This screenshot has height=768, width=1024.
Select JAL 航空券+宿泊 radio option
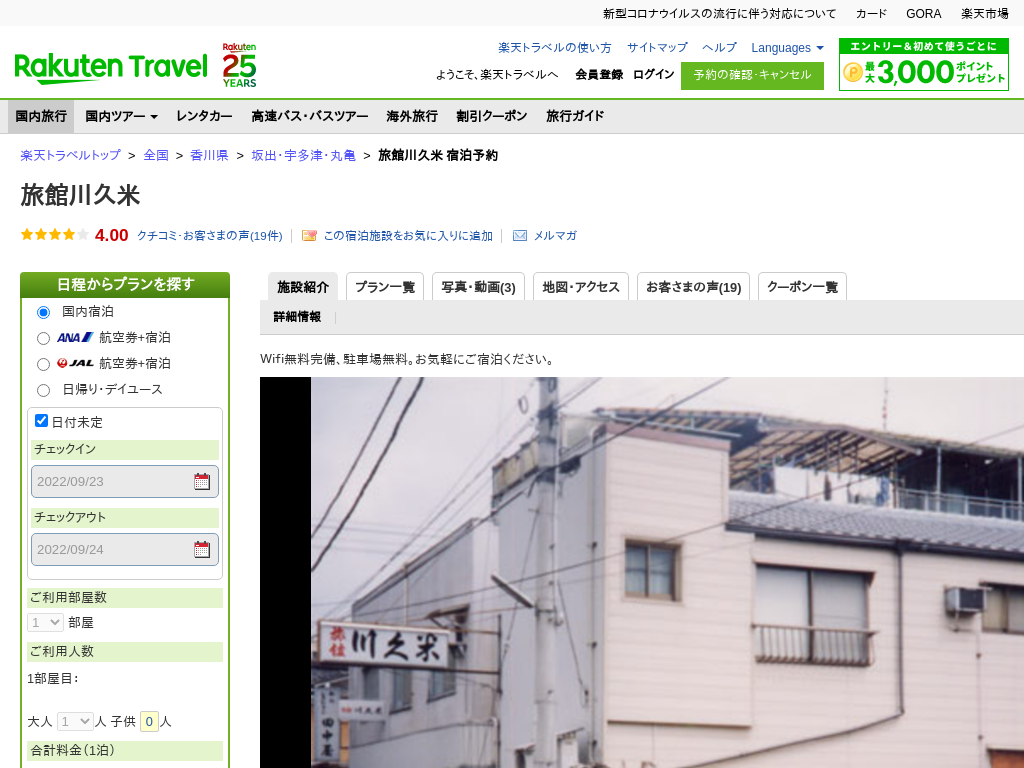click(43, 364)
